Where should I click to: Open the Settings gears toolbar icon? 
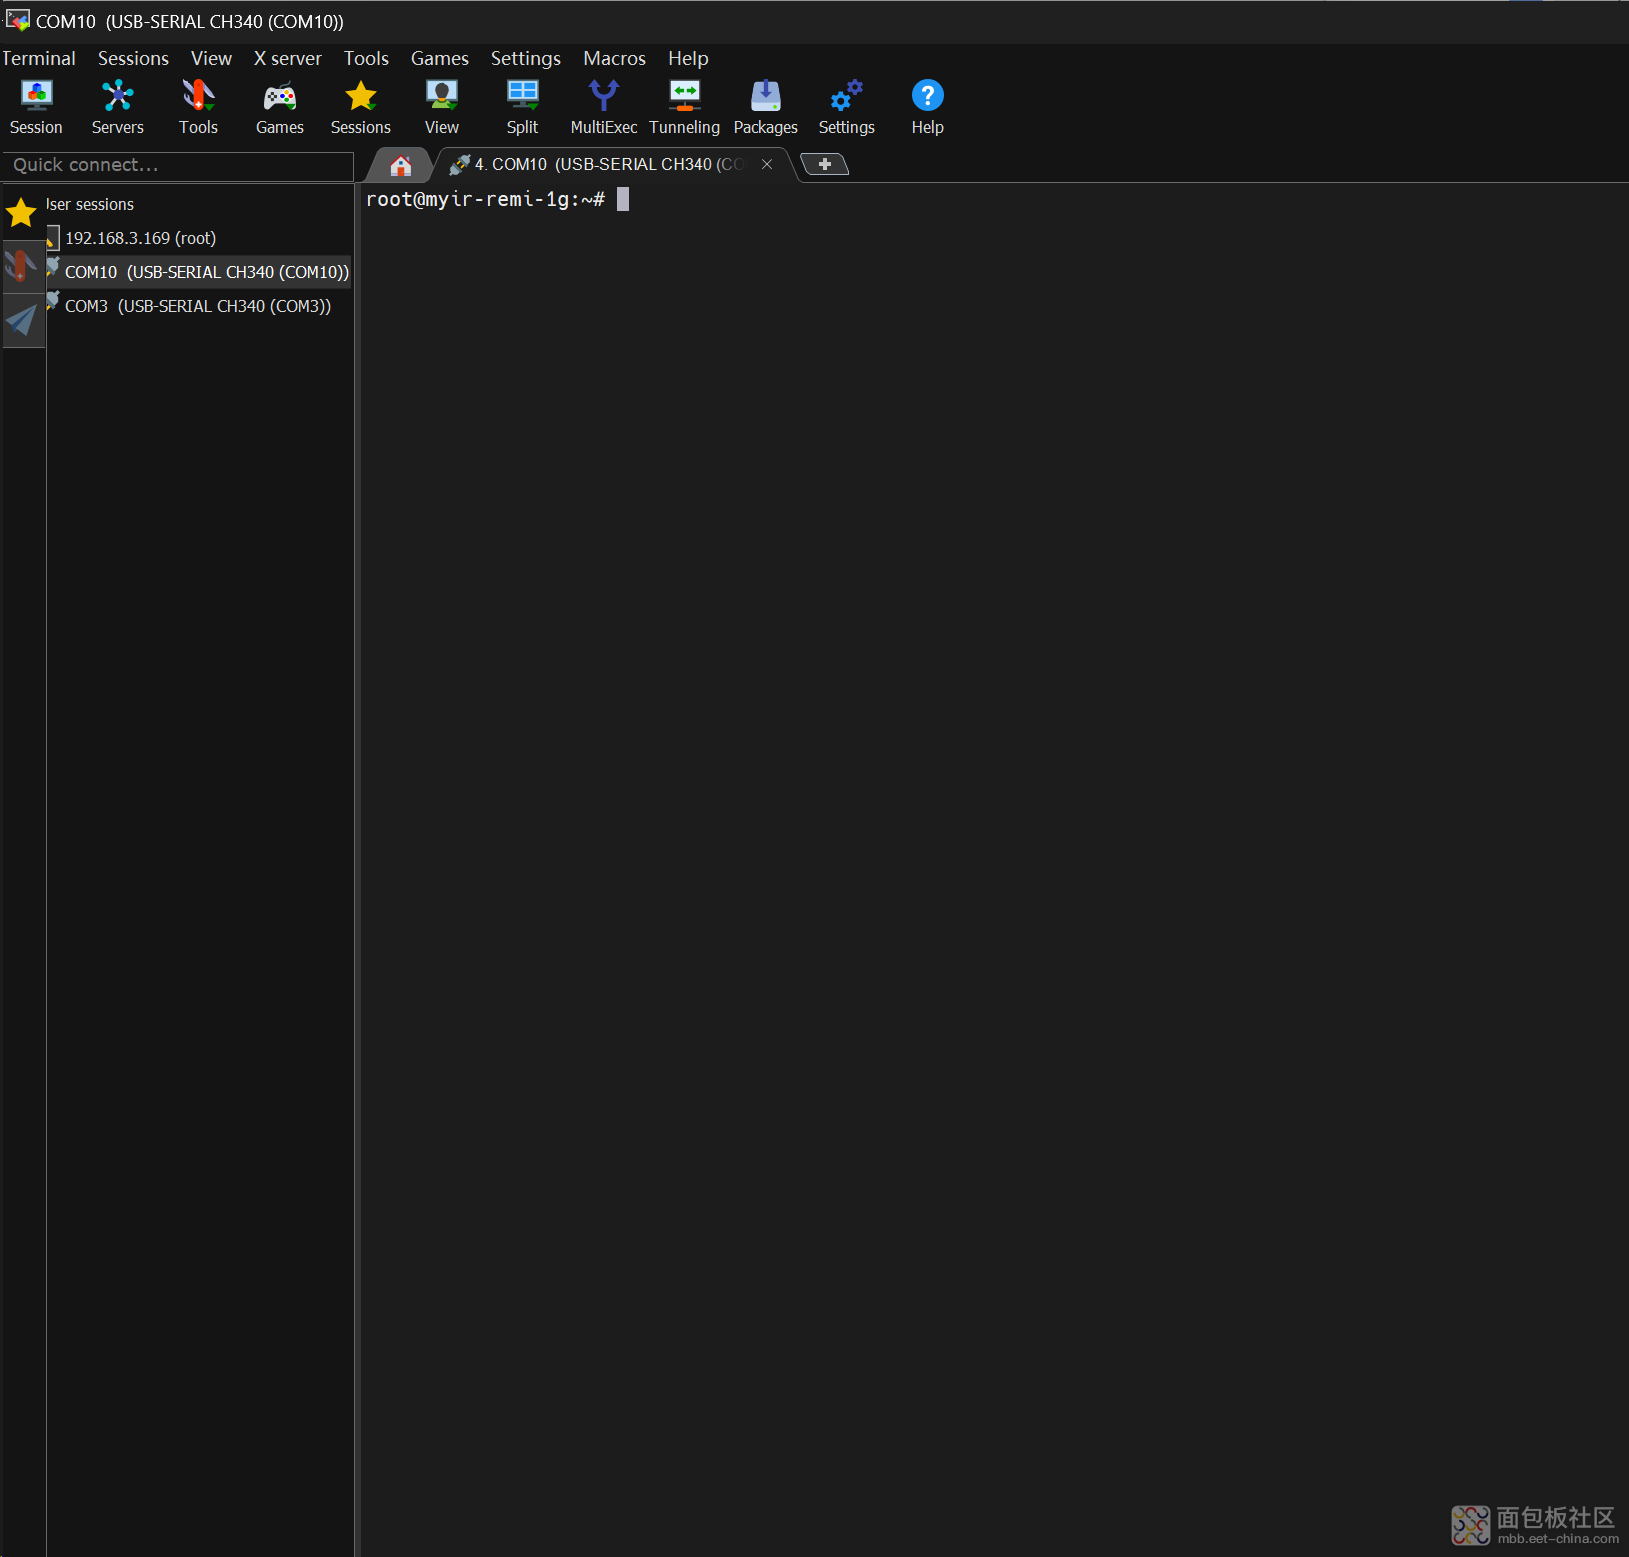(846, 107)
